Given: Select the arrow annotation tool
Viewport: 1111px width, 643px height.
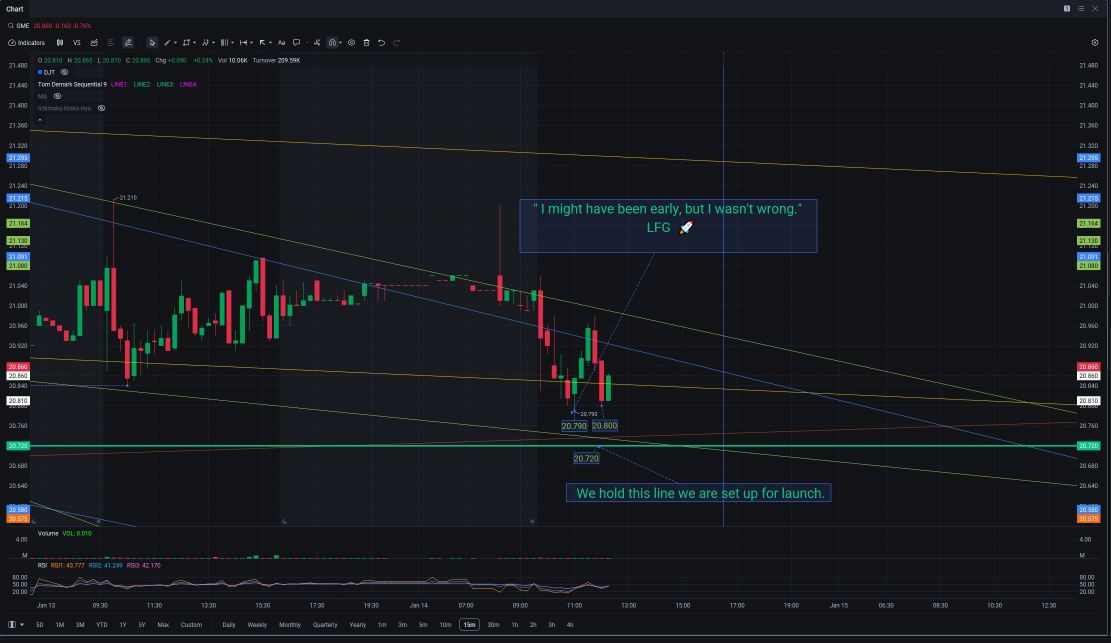Looking at the screenshot, I should pos(262,43).
